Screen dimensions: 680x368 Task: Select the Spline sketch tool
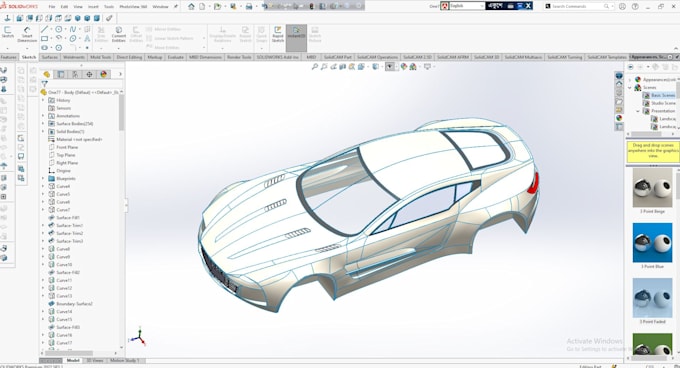click(72, 29)
